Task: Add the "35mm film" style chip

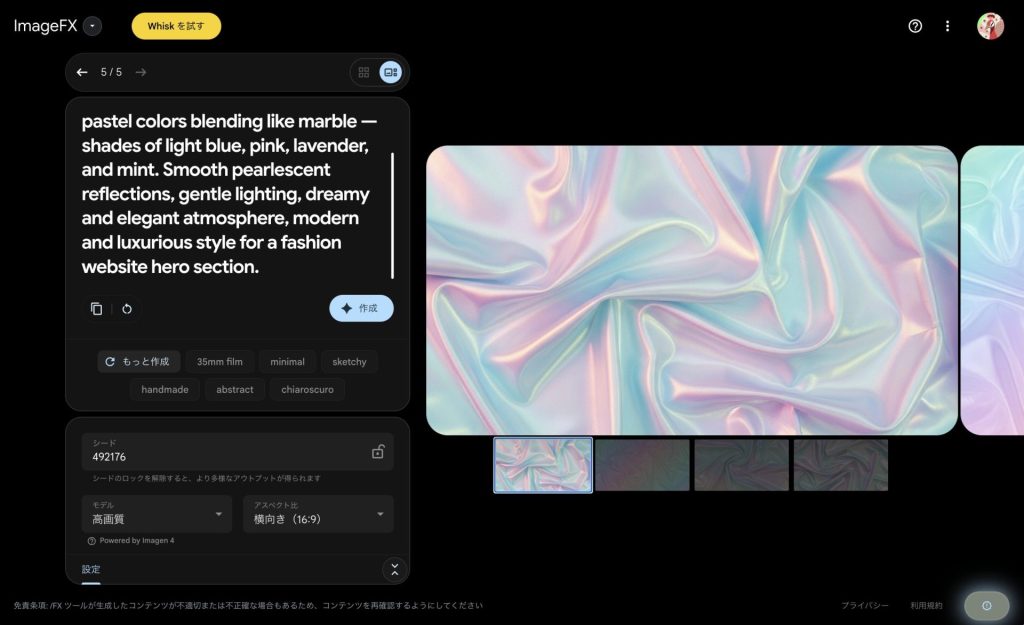Action: pos(219,362)
